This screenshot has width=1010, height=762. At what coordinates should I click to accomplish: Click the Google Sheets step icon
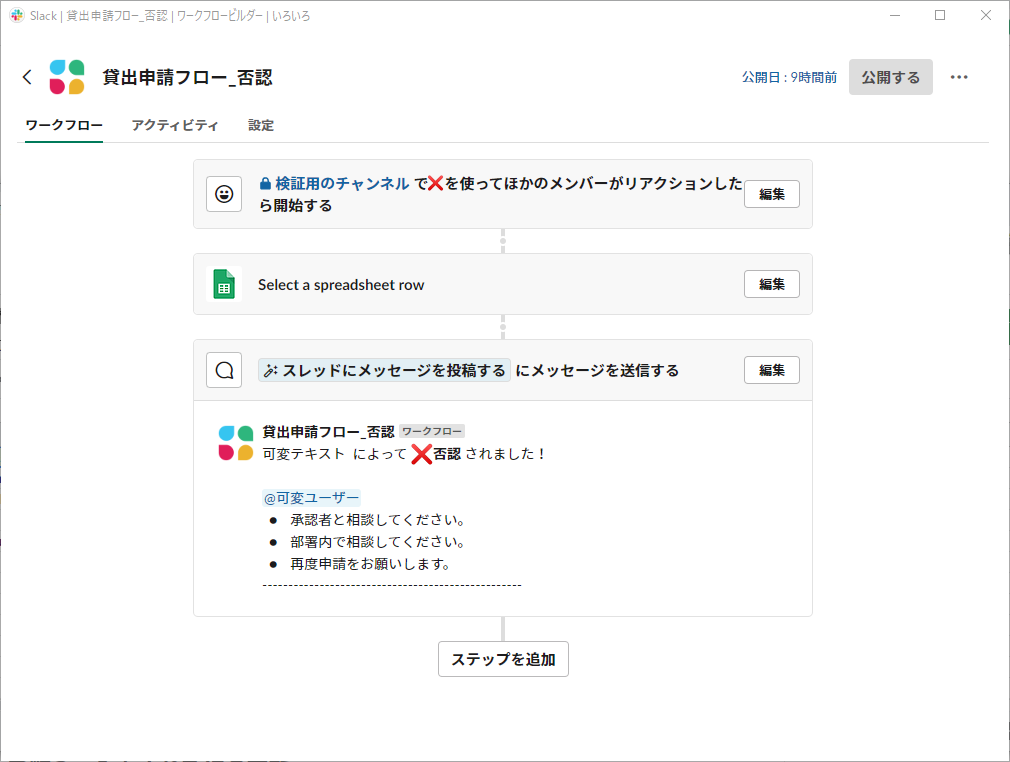pos(224,284)
